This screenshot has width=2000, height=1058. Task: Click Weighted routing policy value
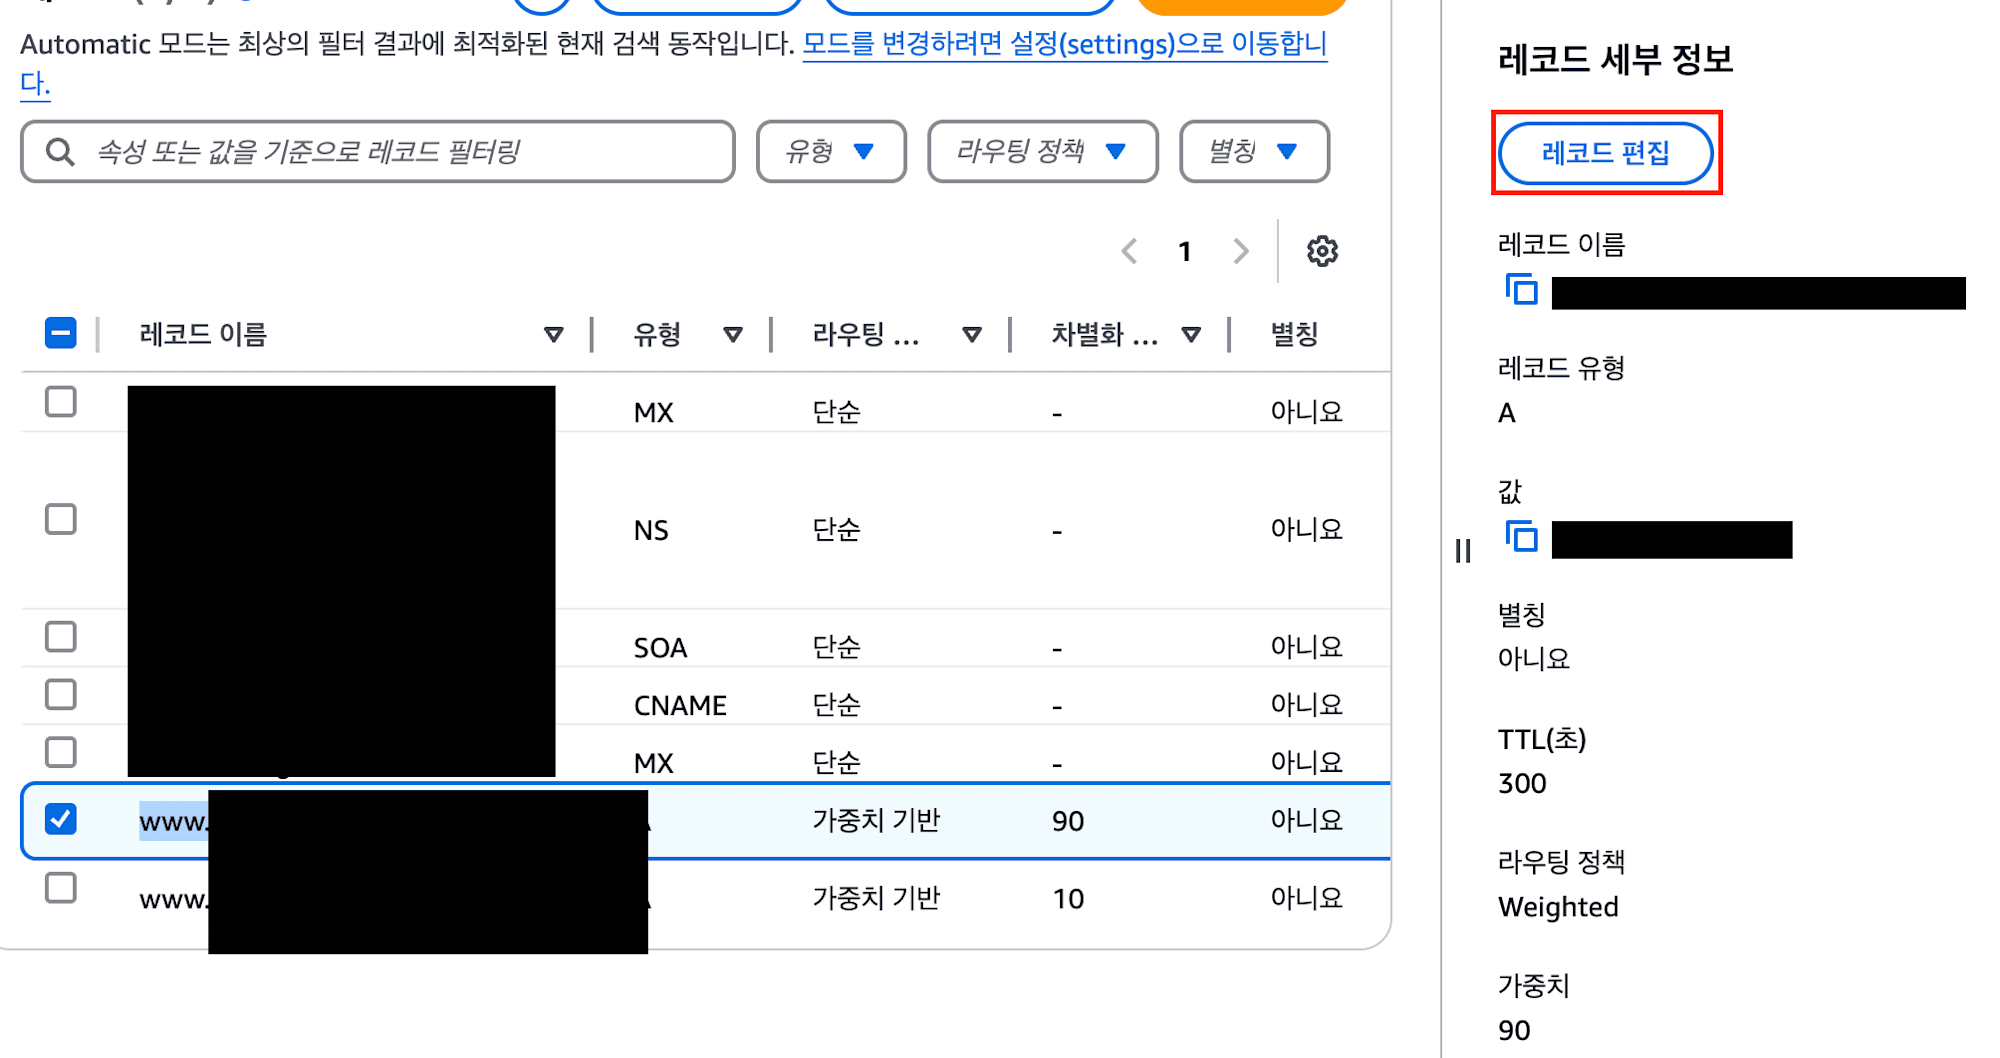coord(1558,907)
